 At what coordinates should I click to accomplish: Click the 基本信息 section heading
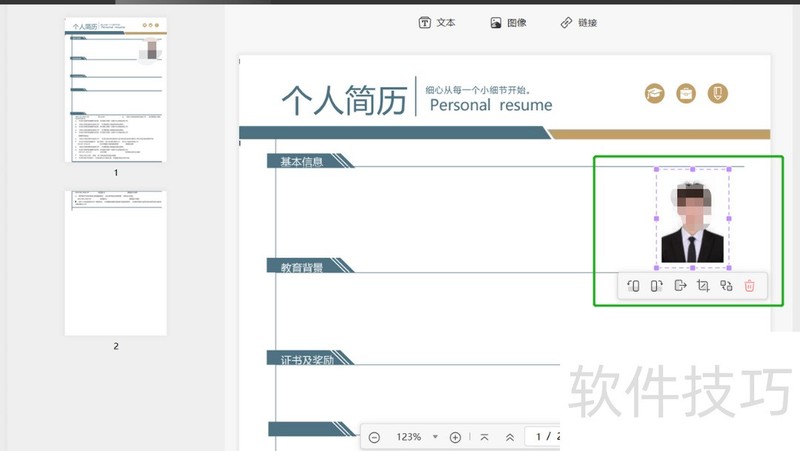point(302,162)
